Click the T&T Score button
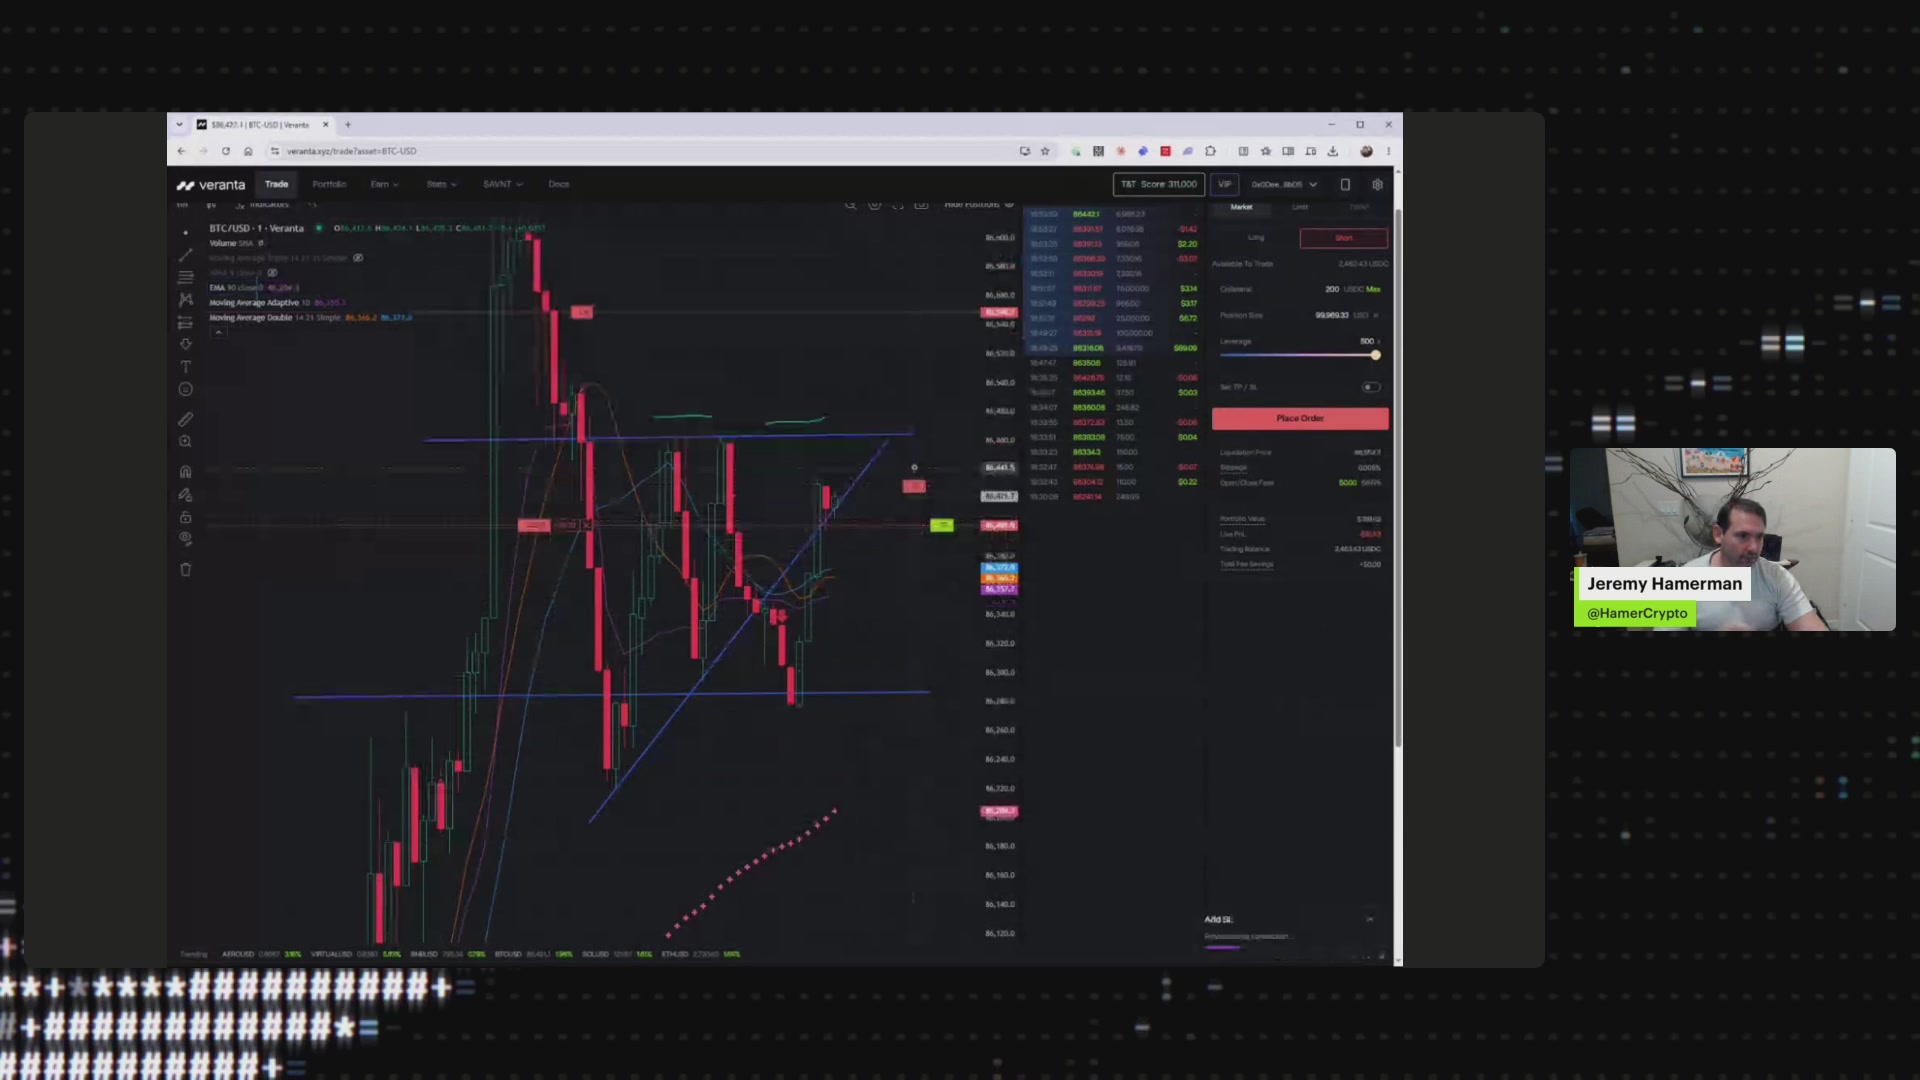The image size is (1920, 1080). [1159, 184]
